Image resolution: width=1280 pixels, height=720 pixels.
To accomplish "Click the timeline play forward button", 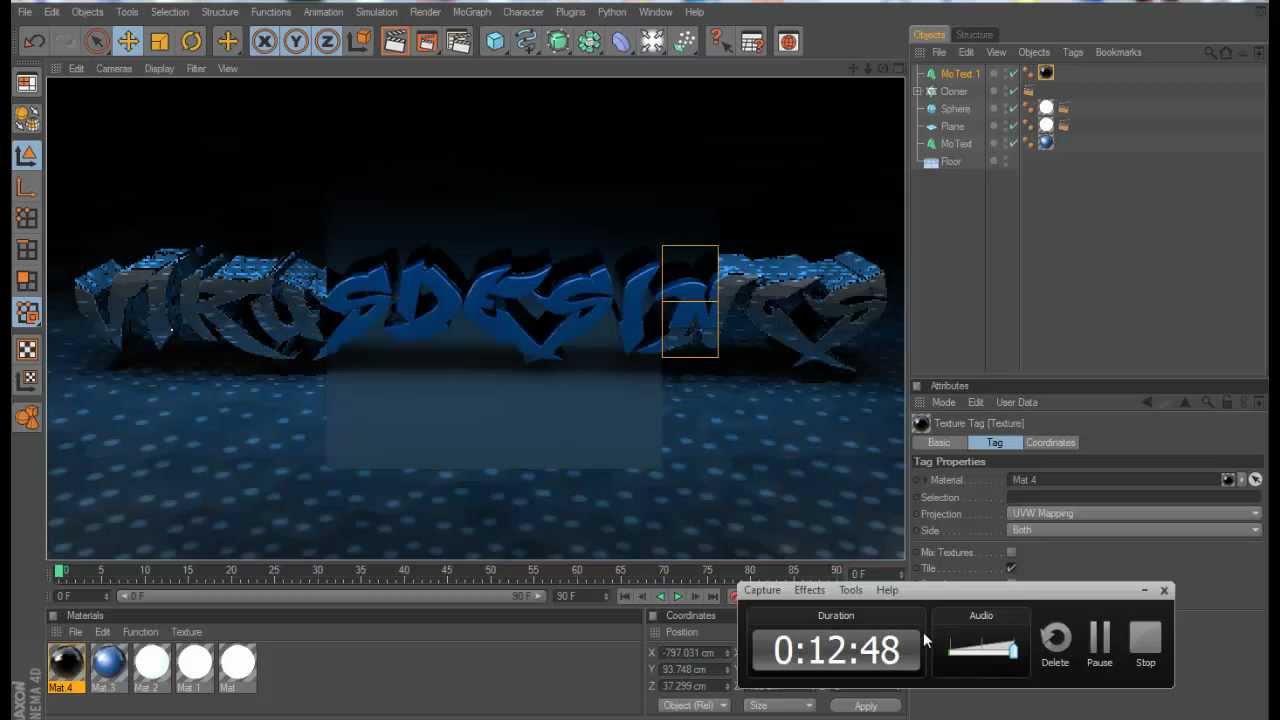I will click(678, 597).
